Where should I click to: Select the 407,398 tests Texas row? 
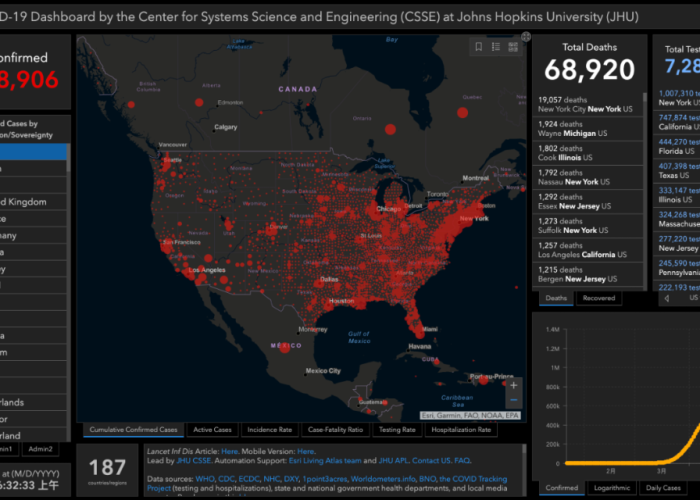677,171
